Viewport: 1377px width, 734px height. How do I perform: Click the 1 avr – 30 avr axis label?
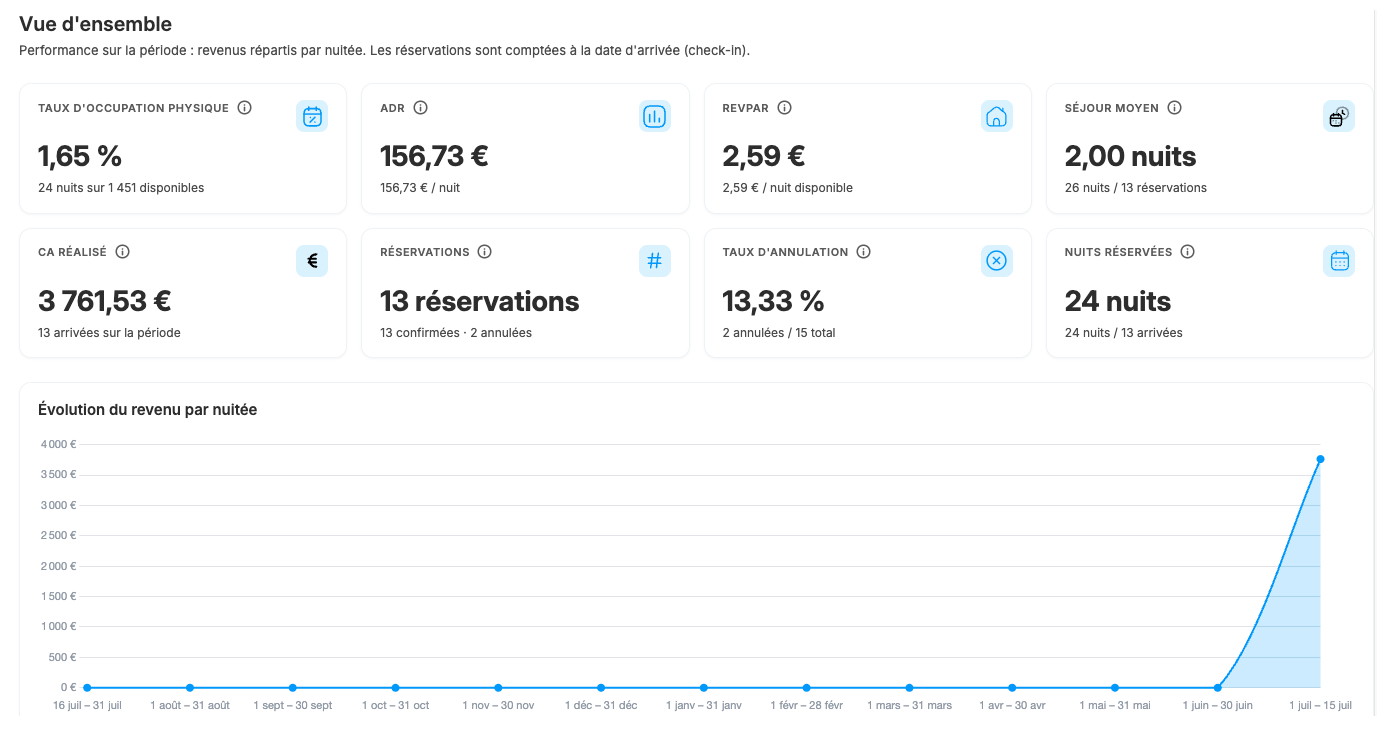pos(1012,706)
